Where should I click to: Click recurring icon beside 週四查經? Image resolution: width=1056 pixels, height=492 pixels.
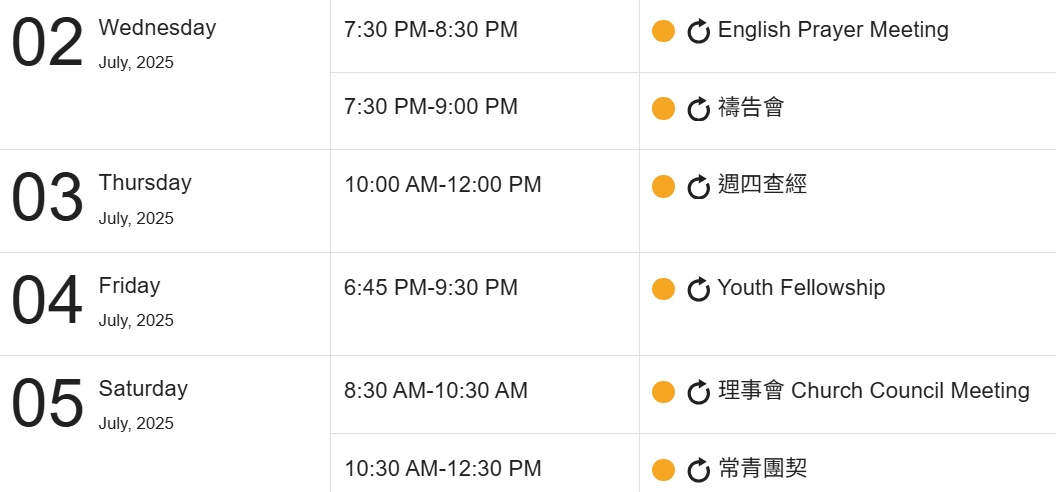pos(698,186)
